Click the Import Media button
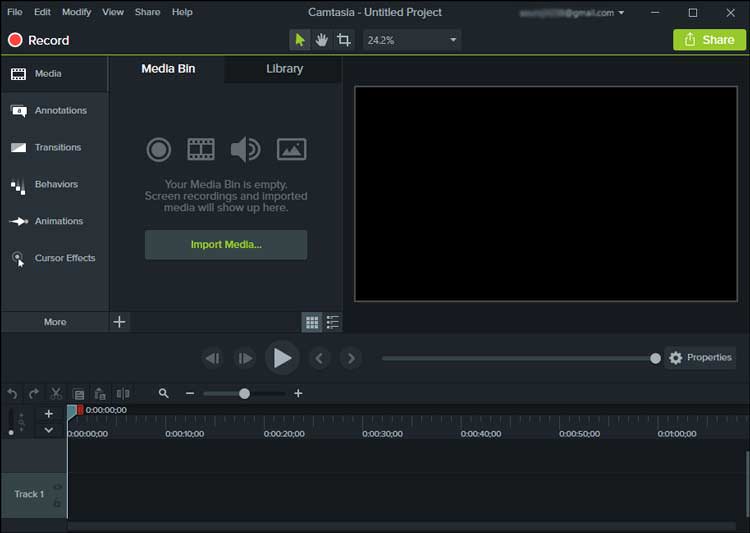Screen dimensions: 750x533 coord(226,244)
